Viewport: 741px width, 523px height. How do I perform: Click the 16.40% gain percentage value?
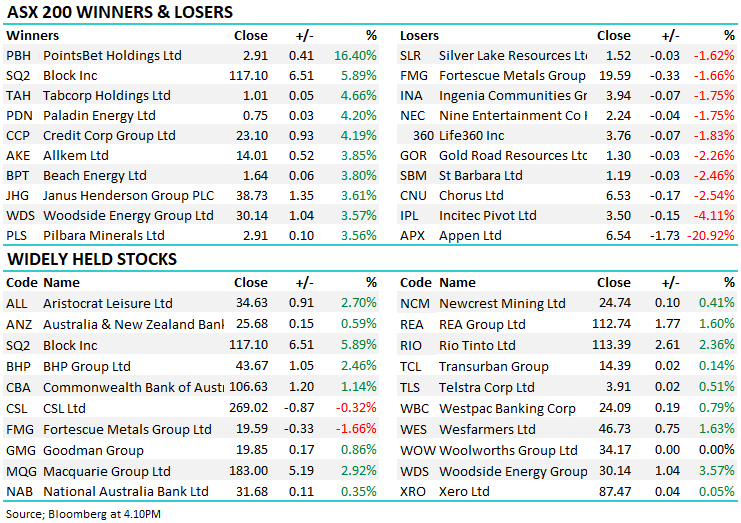[x=356, y=56]
